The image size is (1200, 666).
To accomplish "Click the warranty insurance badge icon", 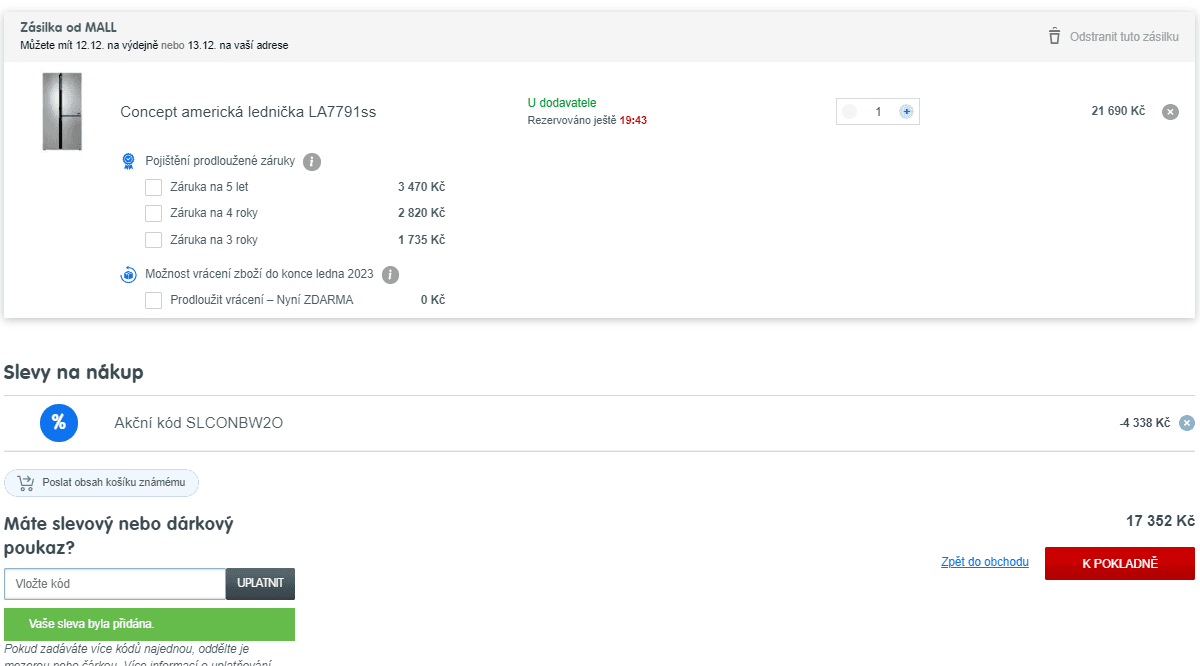I will click(128, 161).
